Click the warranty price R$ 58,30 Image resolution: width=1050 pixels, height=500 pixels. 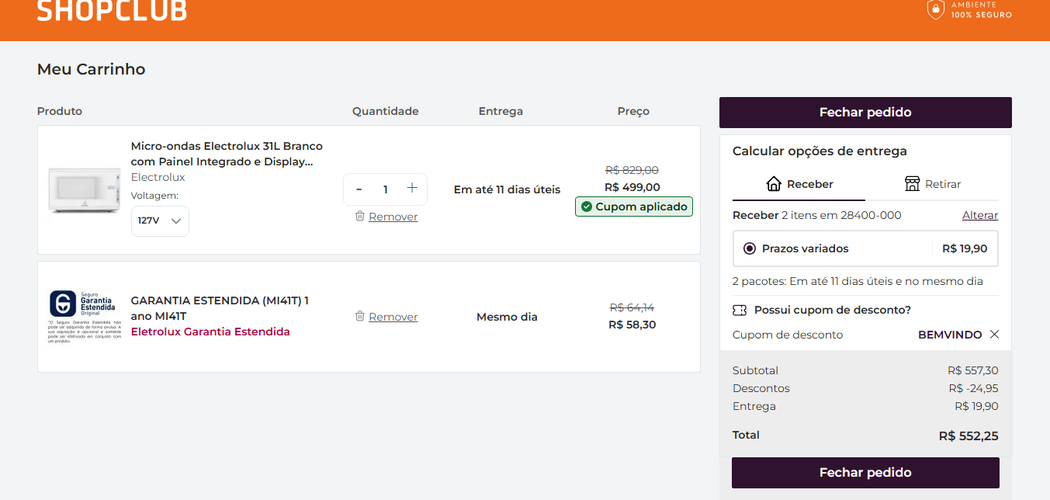click(632, 325)
